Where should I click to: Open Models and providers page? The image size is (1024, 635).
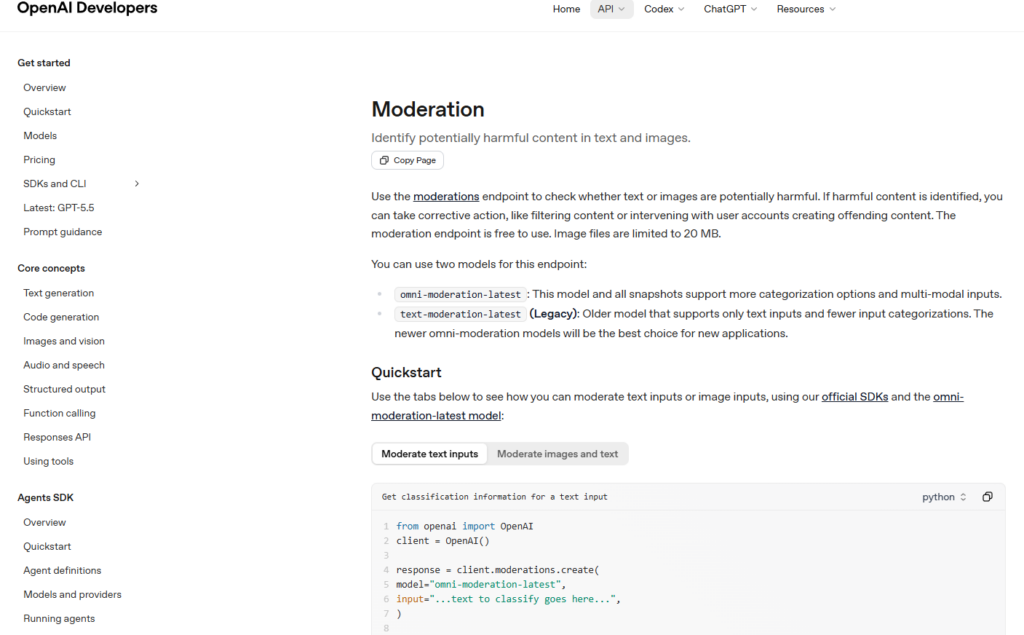tap(72, 594)
